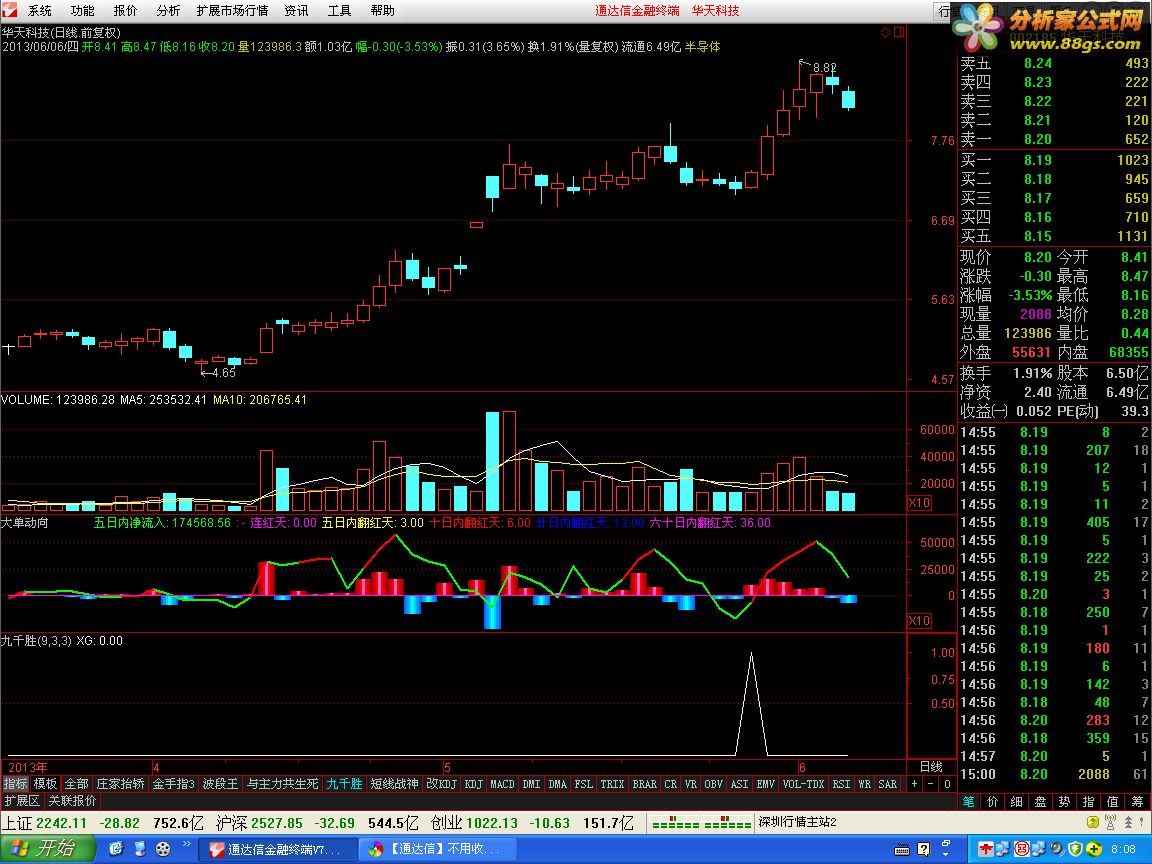Viewport: 1152px width, 864px height.
Task: Click the 0 reset button beside zoom
Action: point(947,784)
